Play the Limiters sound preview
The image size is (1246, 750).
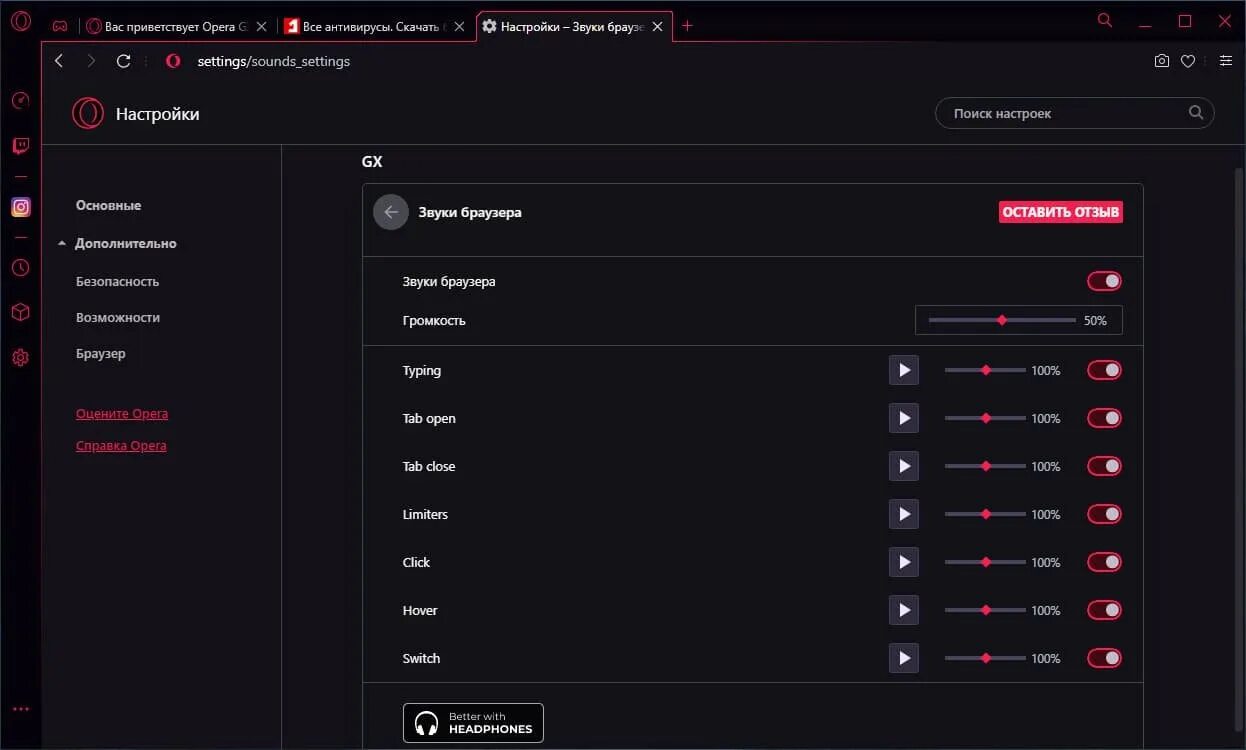tap(904, 514)
